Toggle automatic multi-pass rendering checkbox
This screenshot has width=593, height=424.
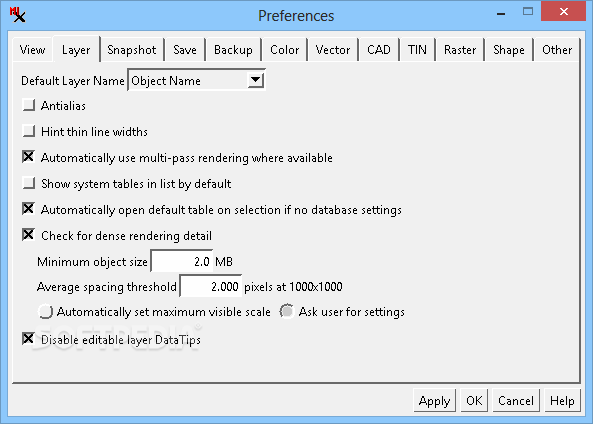click(x=29, y=157)
